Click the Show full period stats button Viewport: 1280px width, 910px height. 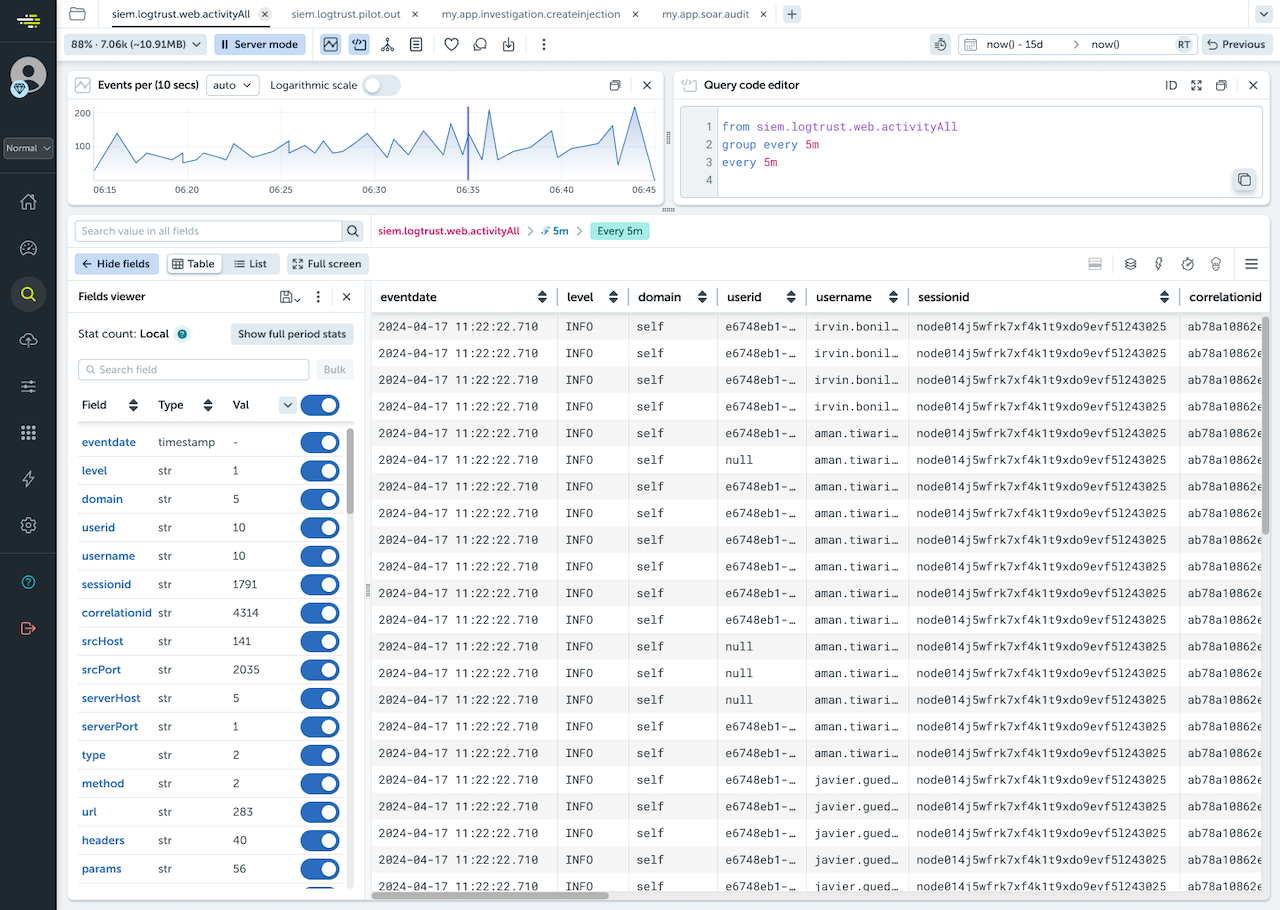click(291, 333)
